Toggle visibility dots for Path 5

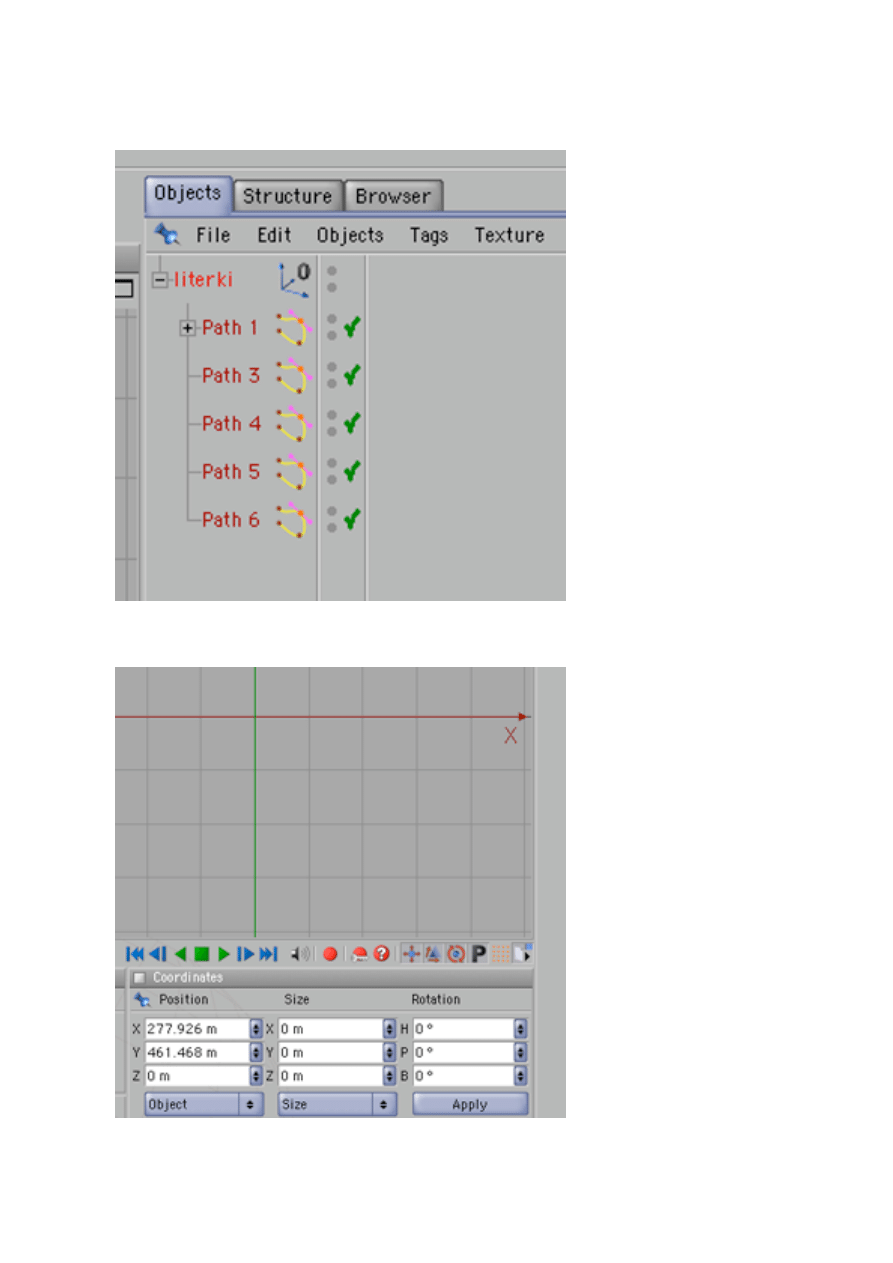(x=331, y=471)
